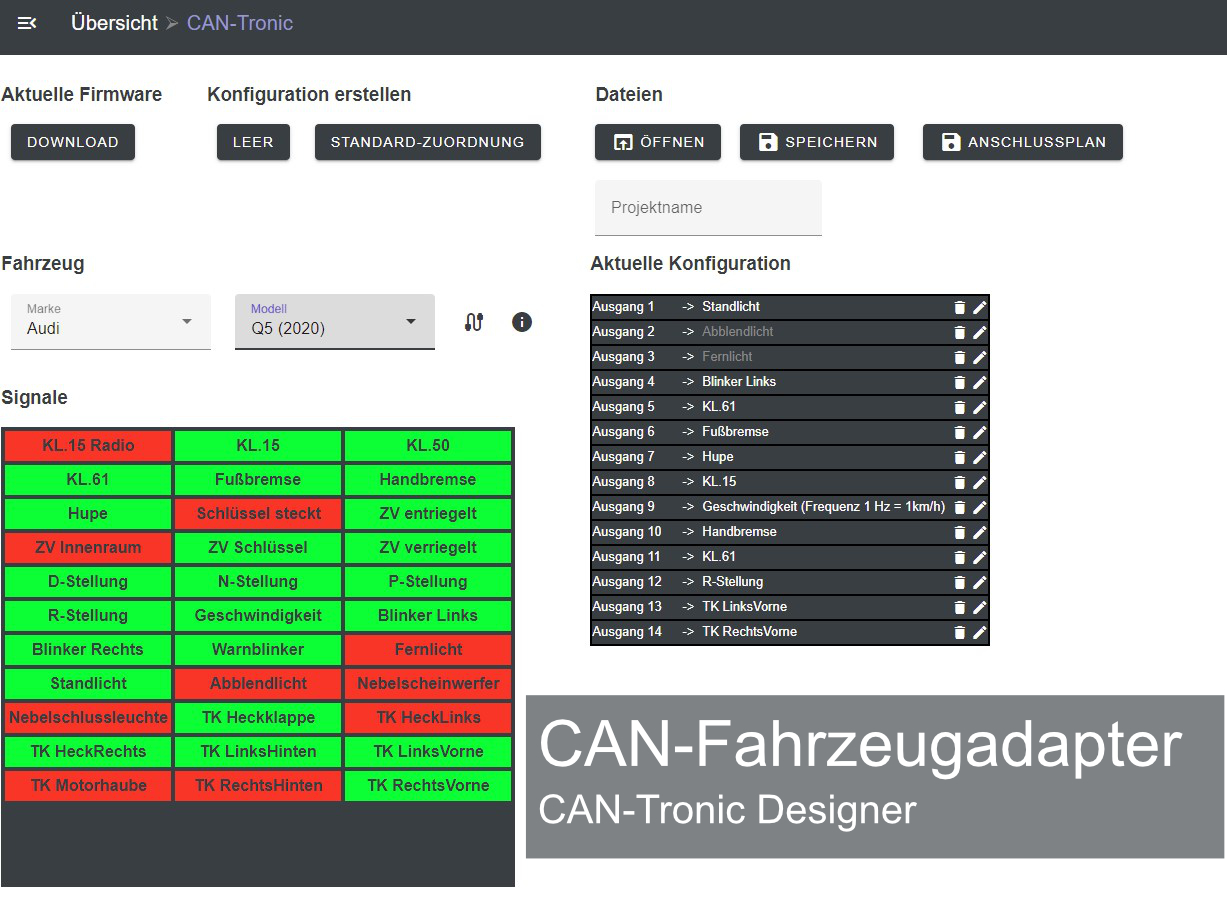This screenshot has height=919, width=1227.
Task: Edit Ausgang 13 TK LinksVorne entry
Action: click(980, 607)
